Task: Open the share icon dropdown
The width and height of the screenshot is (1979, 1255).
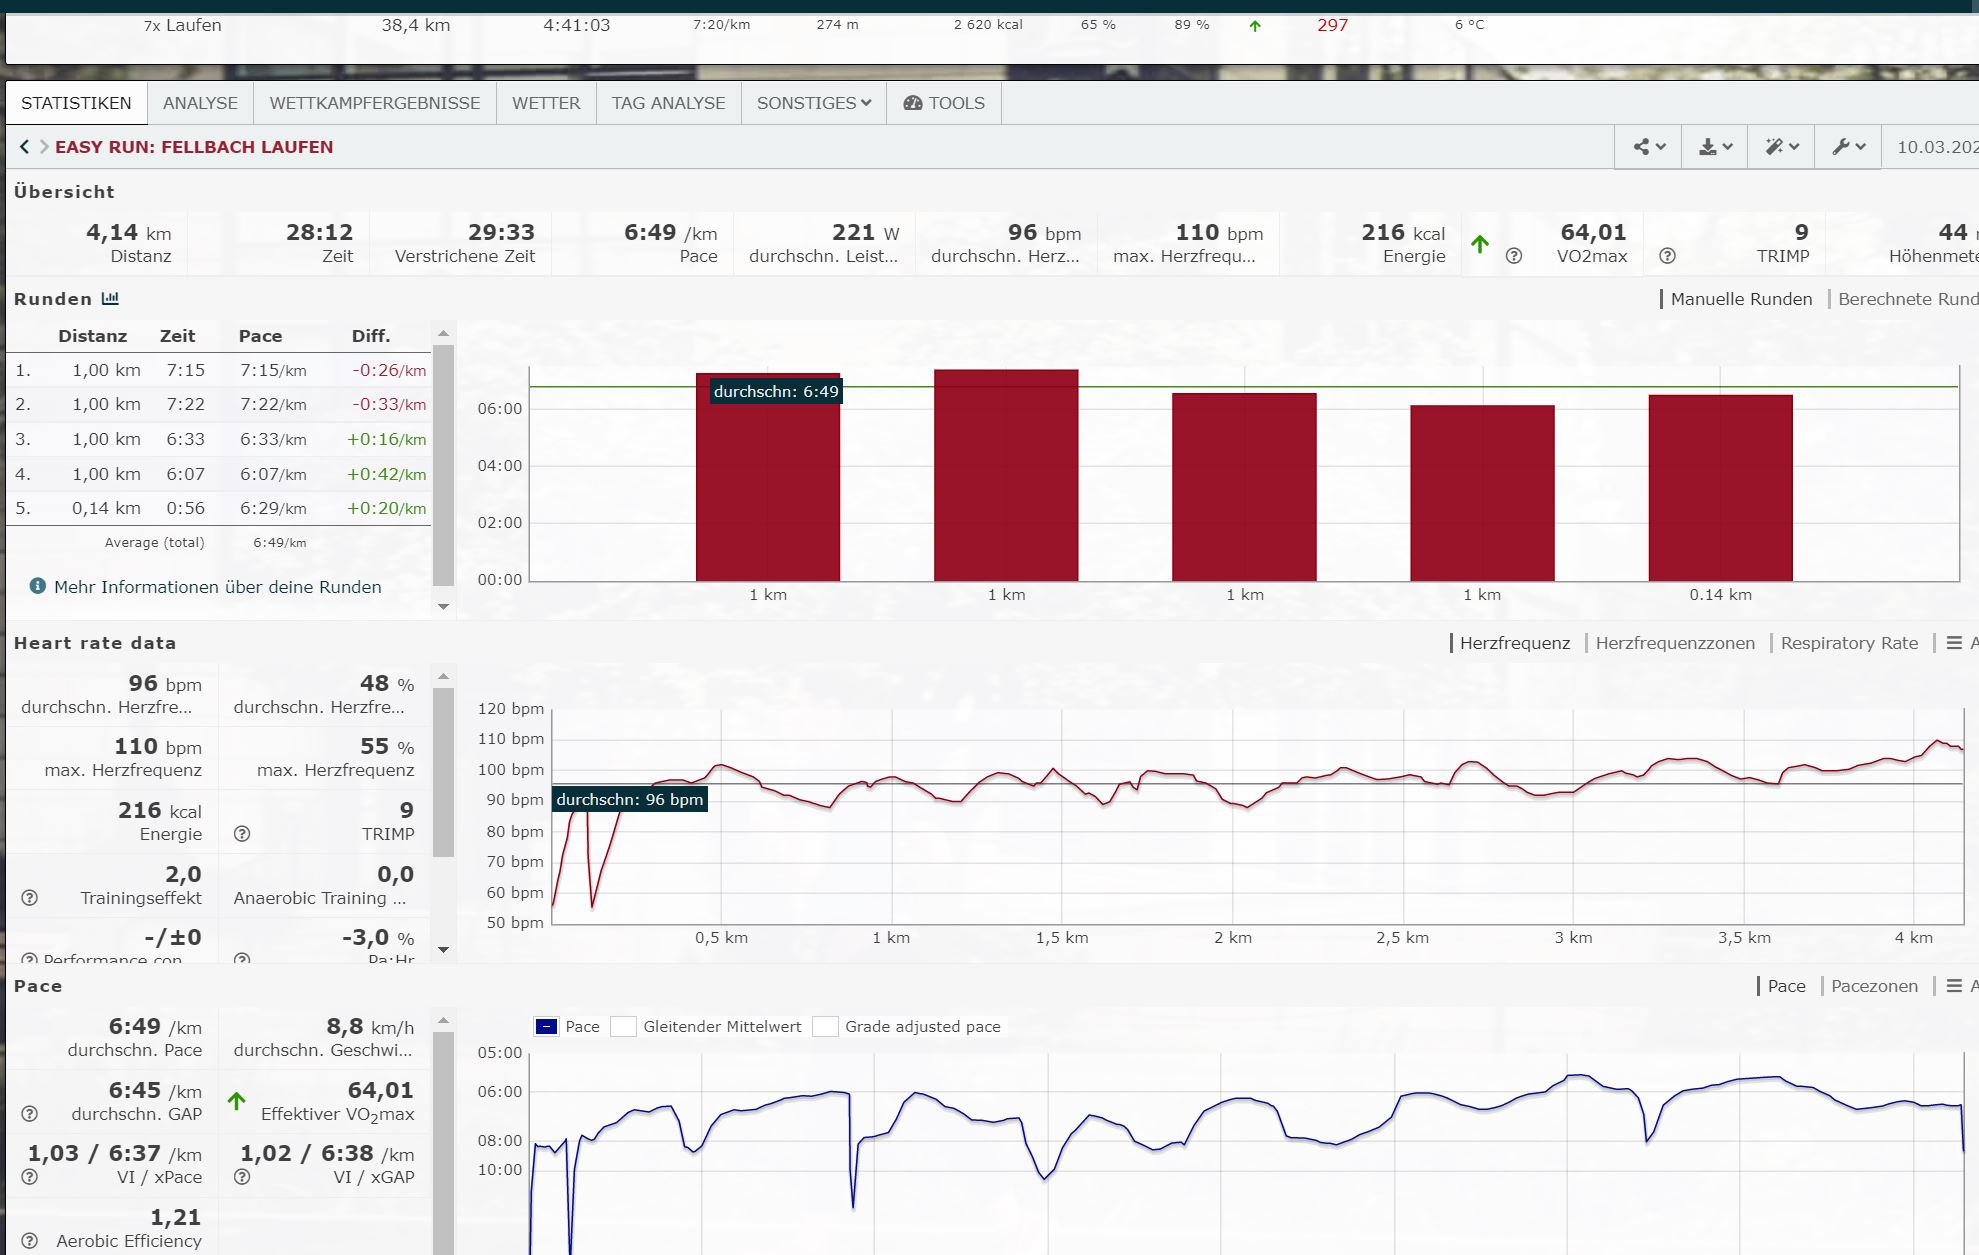Action: coord(1649,147)
